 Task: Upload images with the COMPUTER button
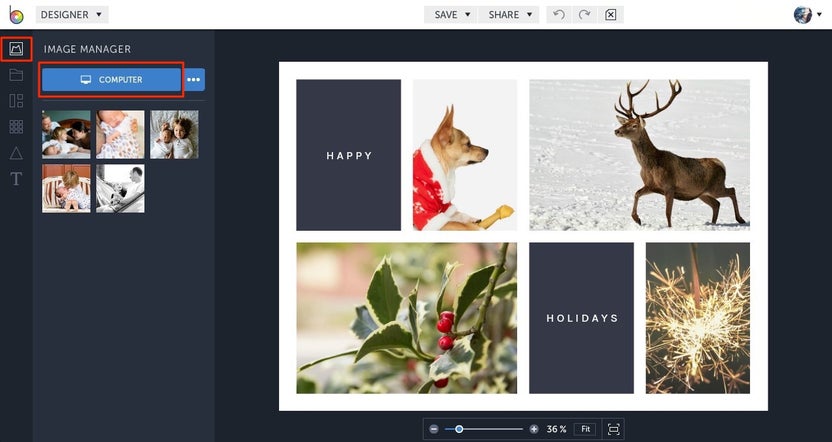click(111, 80)
